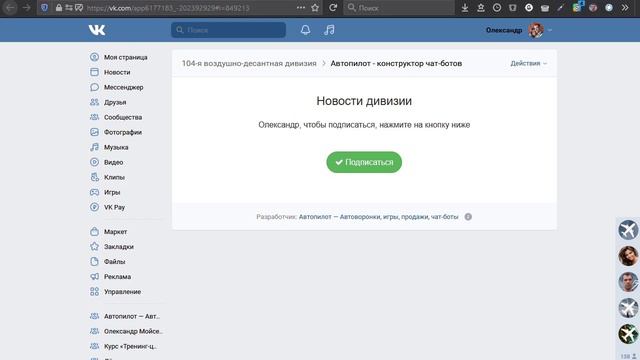Click the browser back arrow

coord(10,7)
